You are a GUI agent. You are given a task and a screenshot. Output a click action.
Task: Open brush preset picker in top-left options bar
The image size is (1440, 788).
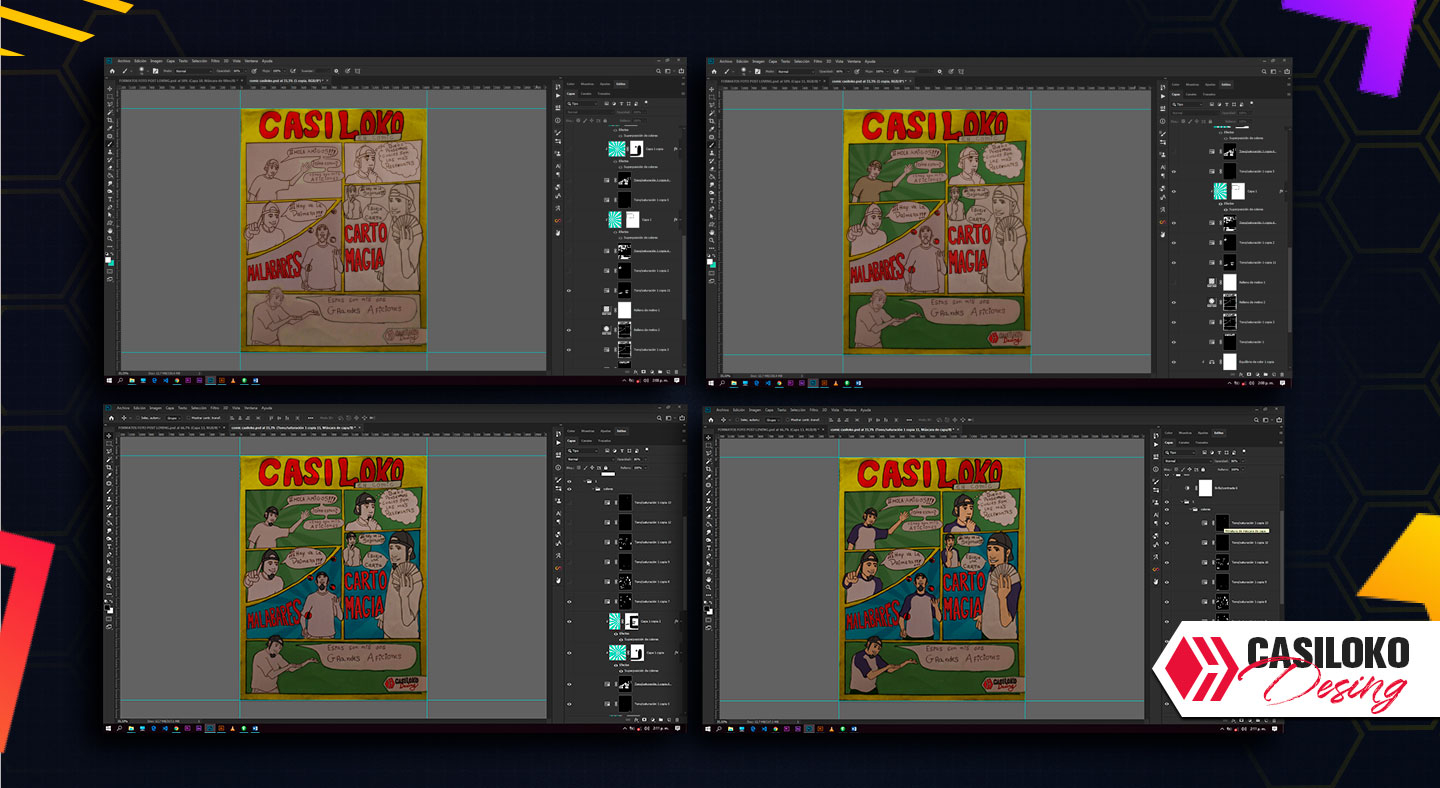(142, 70)
